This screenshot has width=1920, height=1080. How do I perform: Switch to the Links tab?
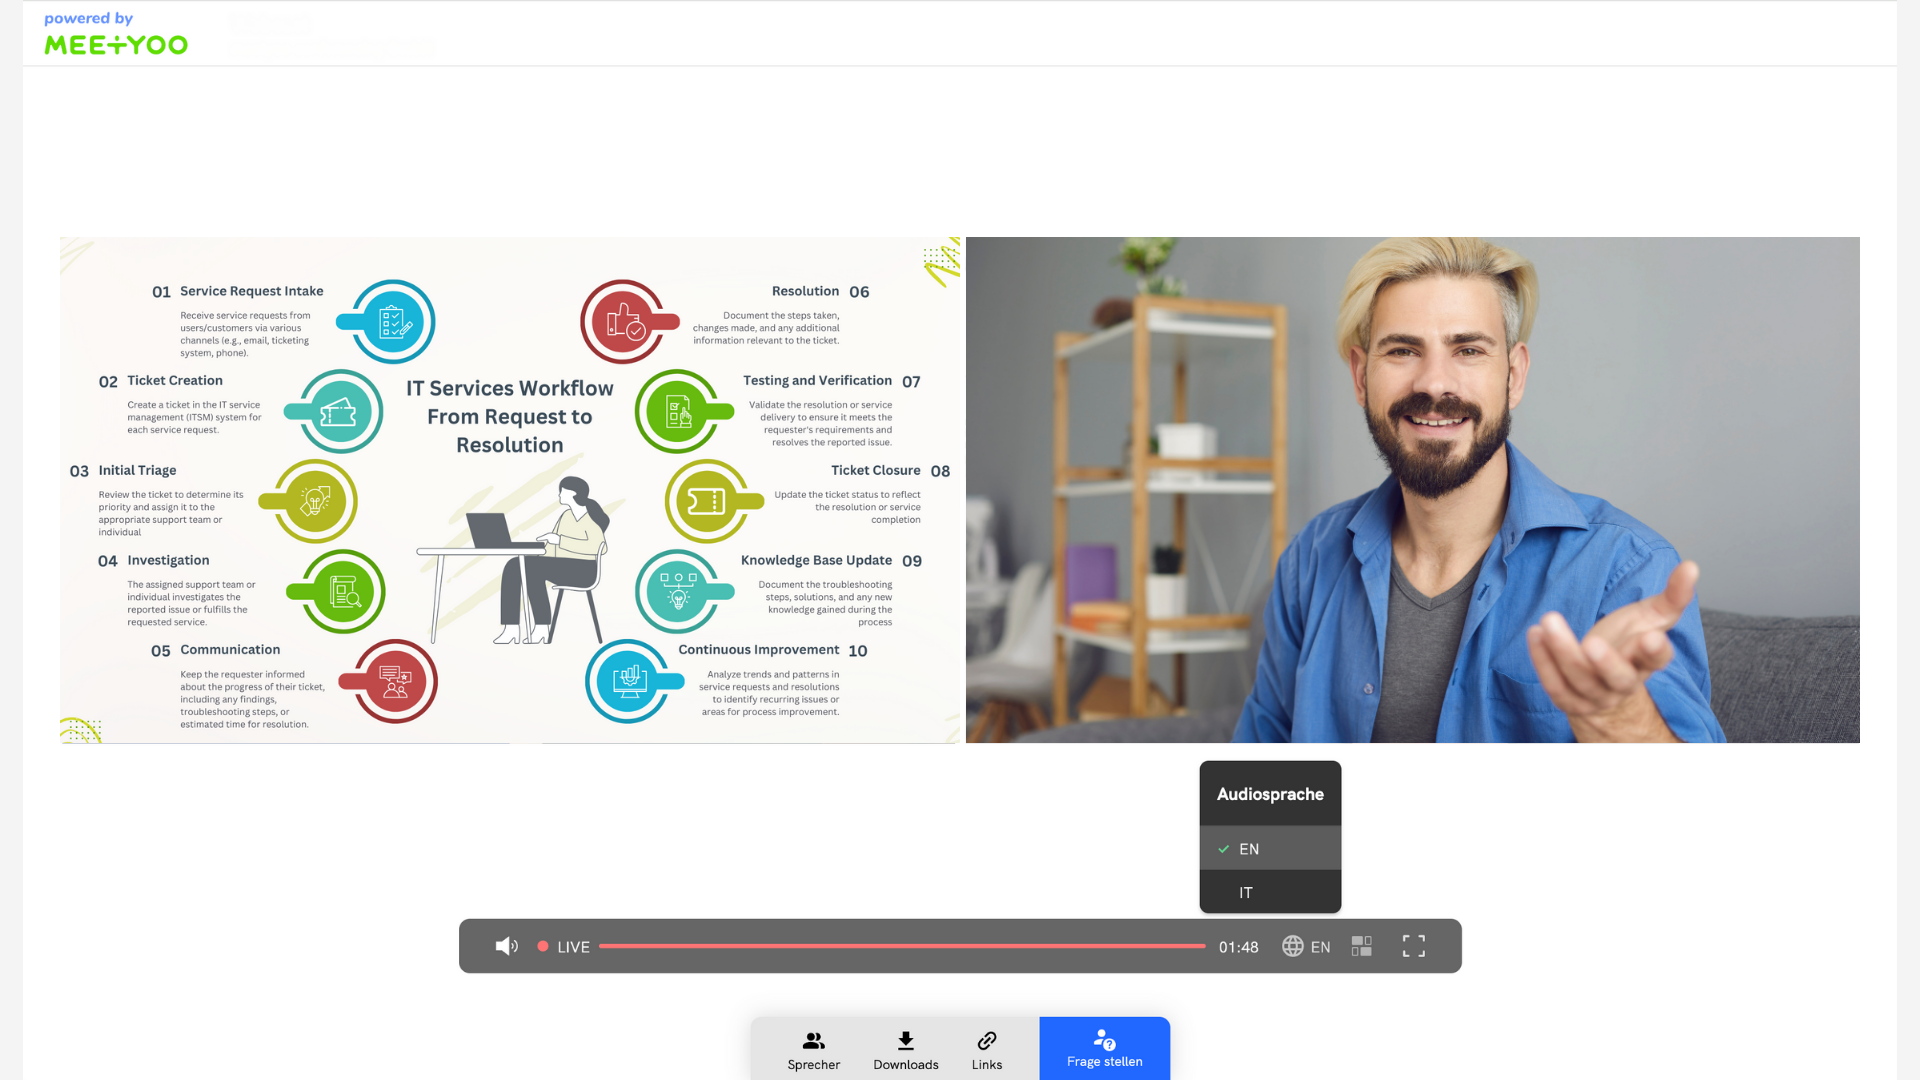tap(987, 1050)
